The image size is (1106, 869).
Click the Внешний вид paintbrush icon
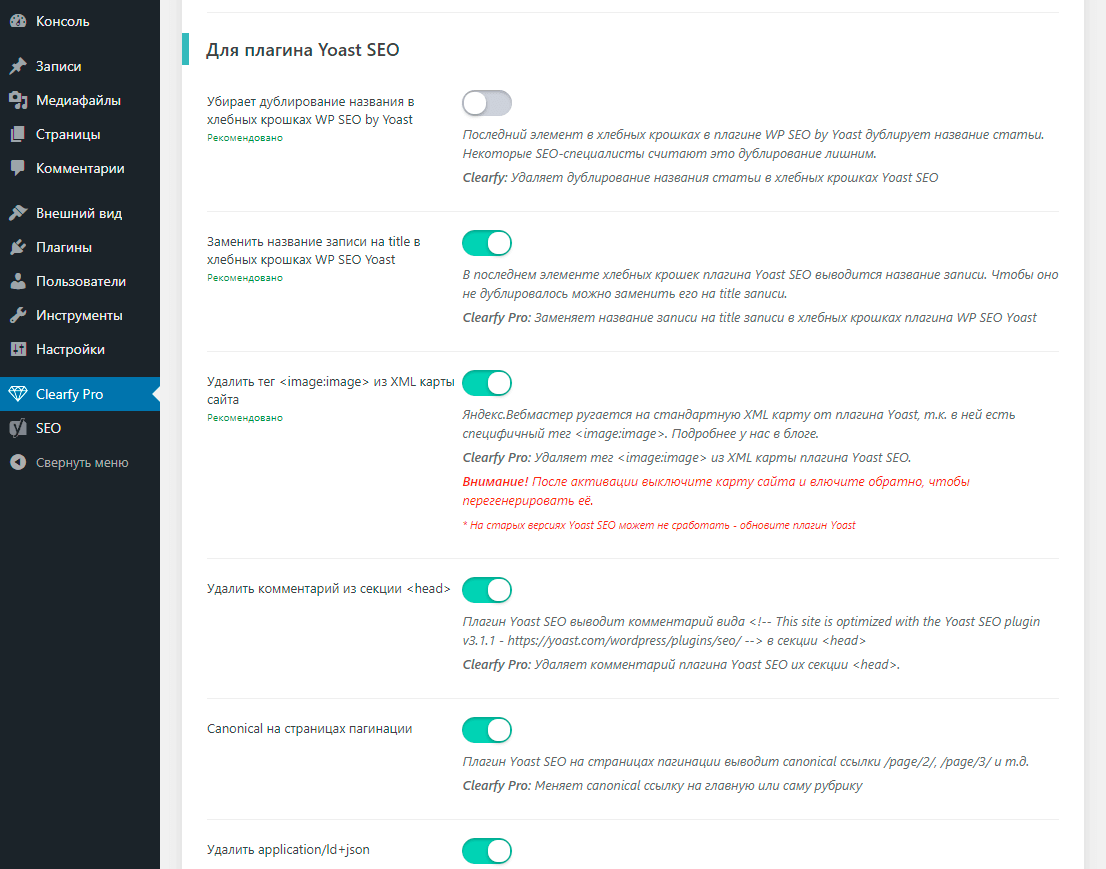18,213
